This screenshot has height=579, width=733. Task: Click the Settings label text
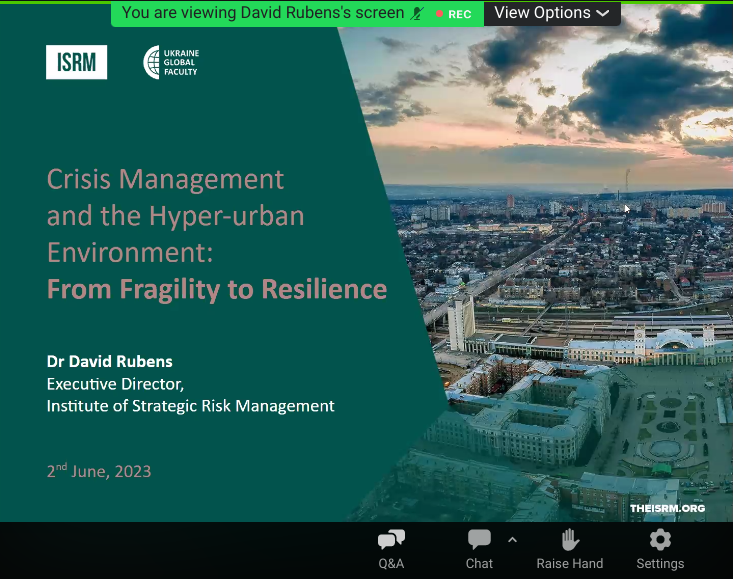click(x=660, y=563)
